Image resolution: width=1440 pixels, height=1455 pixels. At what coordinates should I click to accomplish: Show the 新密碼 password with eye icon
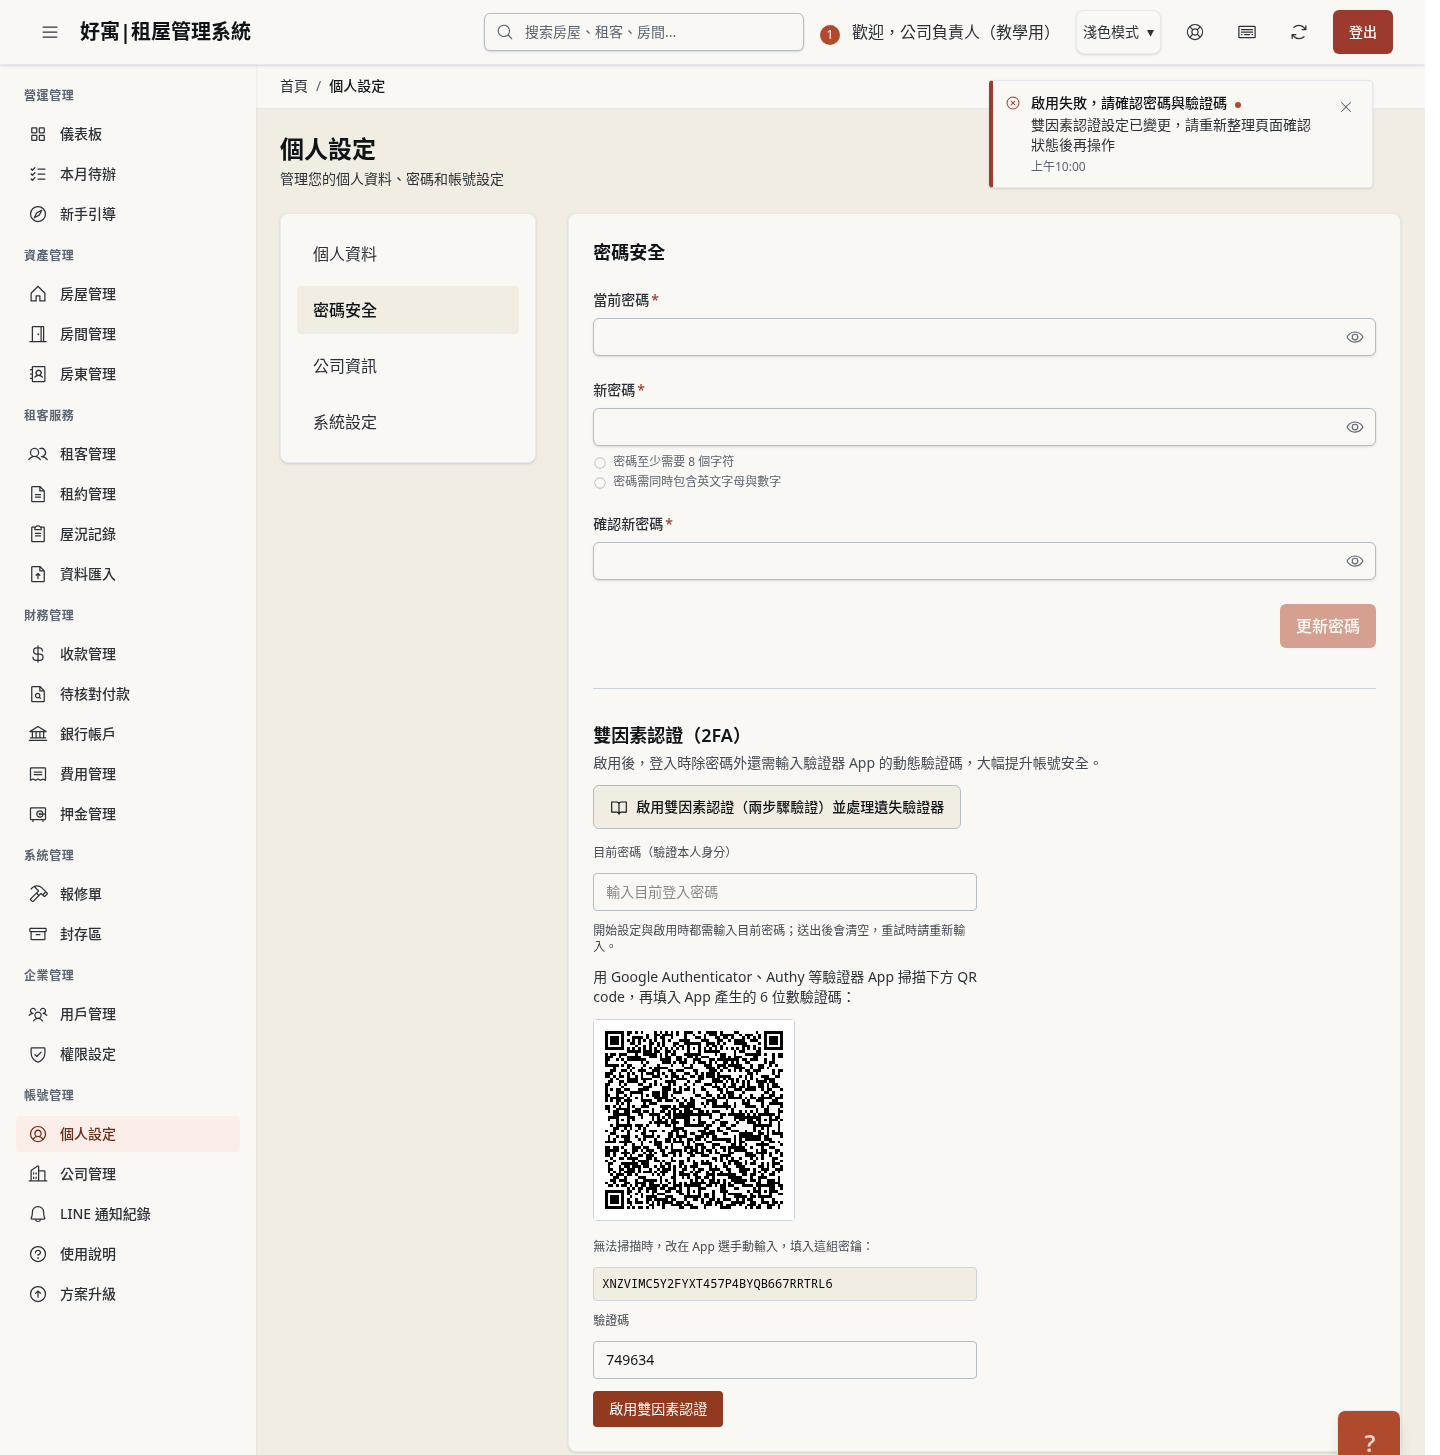click(x=1355, y=427)
